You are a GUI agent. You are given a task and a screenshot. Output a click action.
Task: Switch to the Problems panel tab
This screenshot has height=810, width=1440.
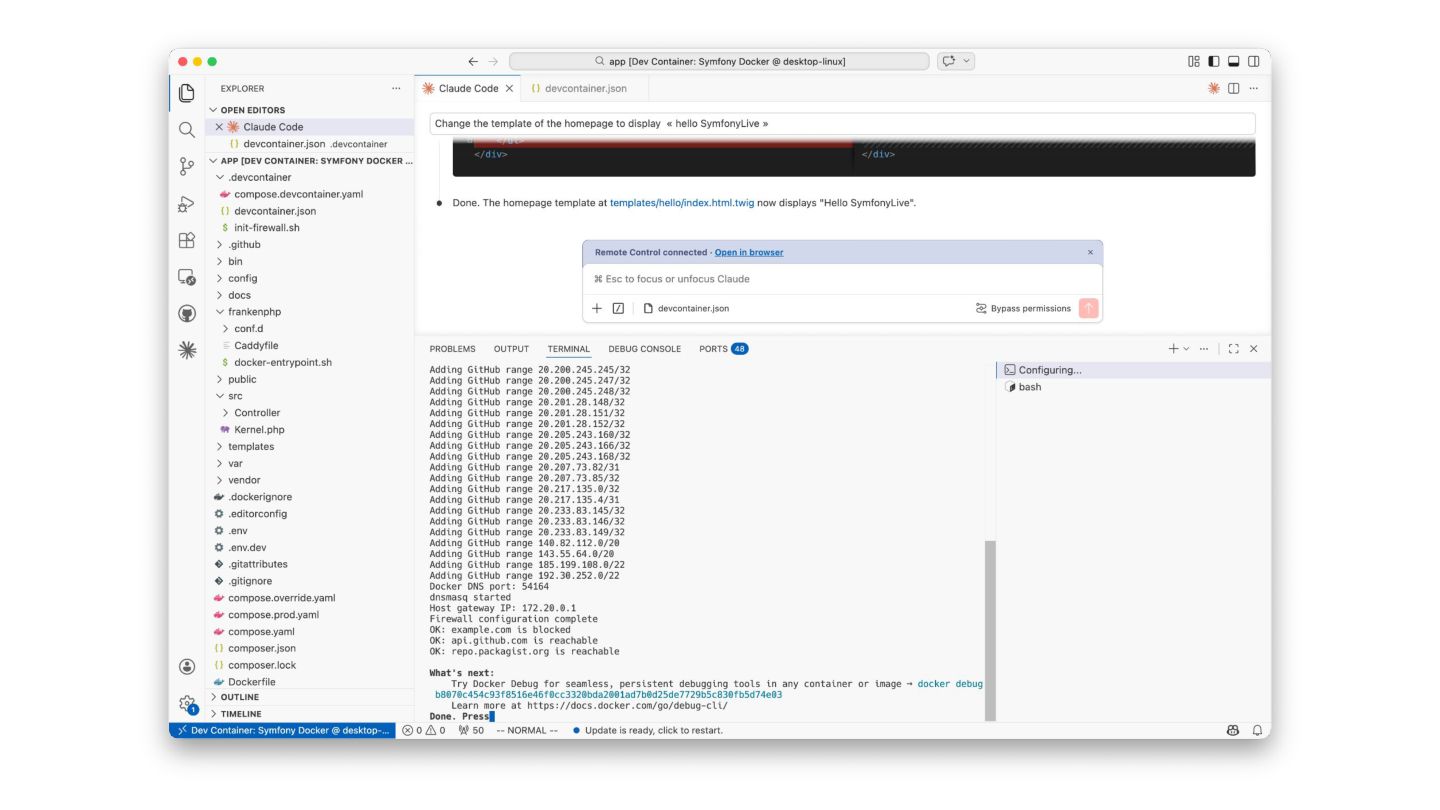pyautogui.click(x=452, y=349)
